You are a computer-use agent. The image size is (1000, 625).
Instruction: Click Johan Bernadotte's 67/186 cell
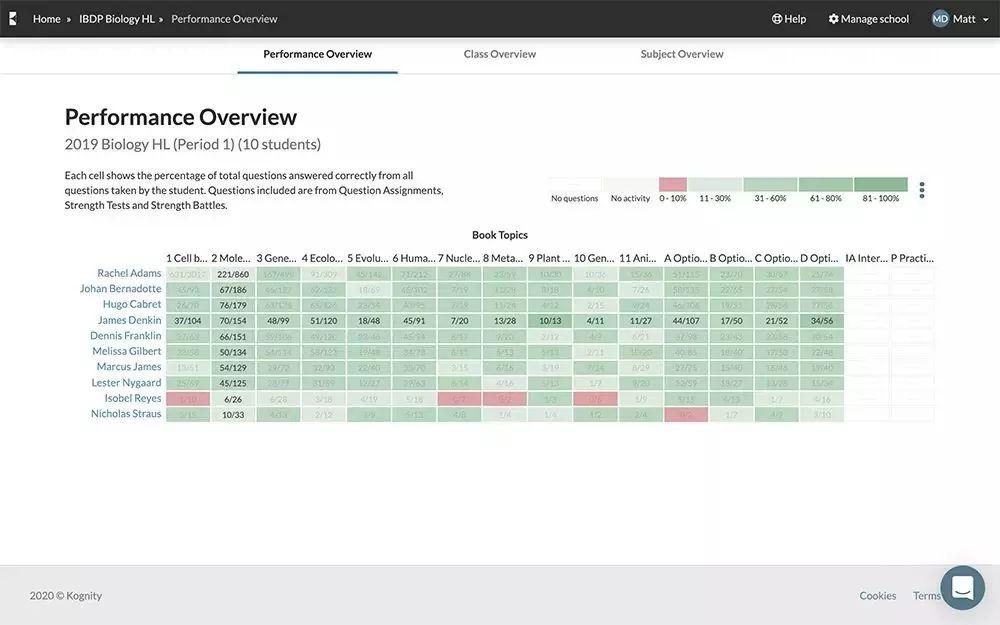point(233,290)
